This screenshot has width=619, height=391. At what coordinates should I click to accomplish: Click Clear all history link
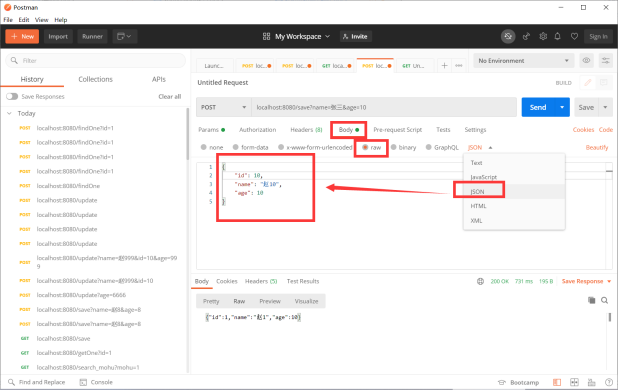[x=170, y=96]
